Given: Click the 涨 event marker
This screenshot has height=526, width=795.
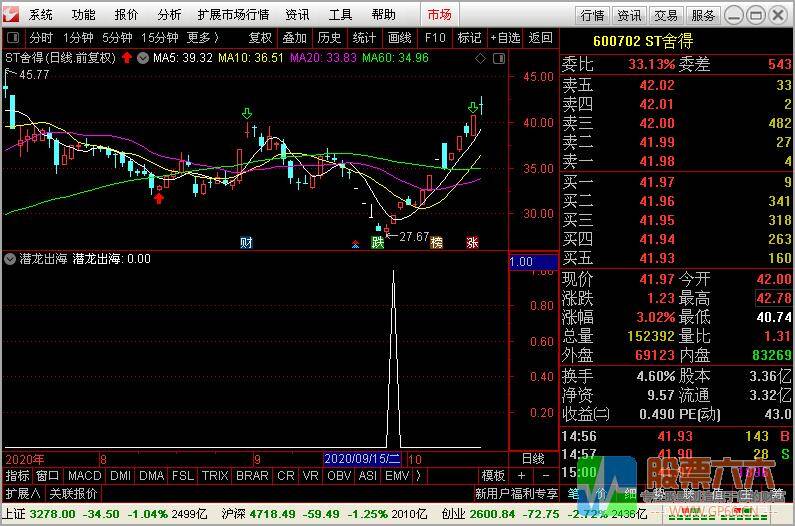Looking at the screenshot, I should pyautogui.click(x=472, y=242).
